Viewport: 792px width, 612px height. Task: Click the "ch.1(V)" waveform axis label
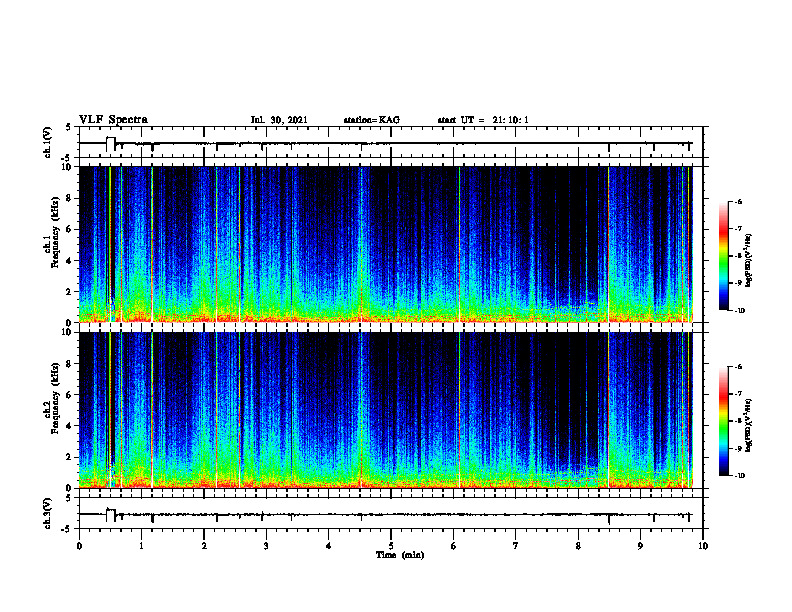pyautogui.click(x=47, y=142)
